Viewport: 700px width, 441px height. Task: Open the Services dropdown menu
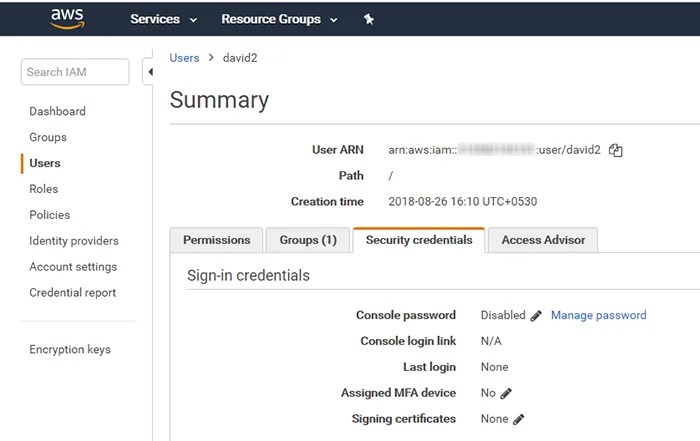[163, 19]
